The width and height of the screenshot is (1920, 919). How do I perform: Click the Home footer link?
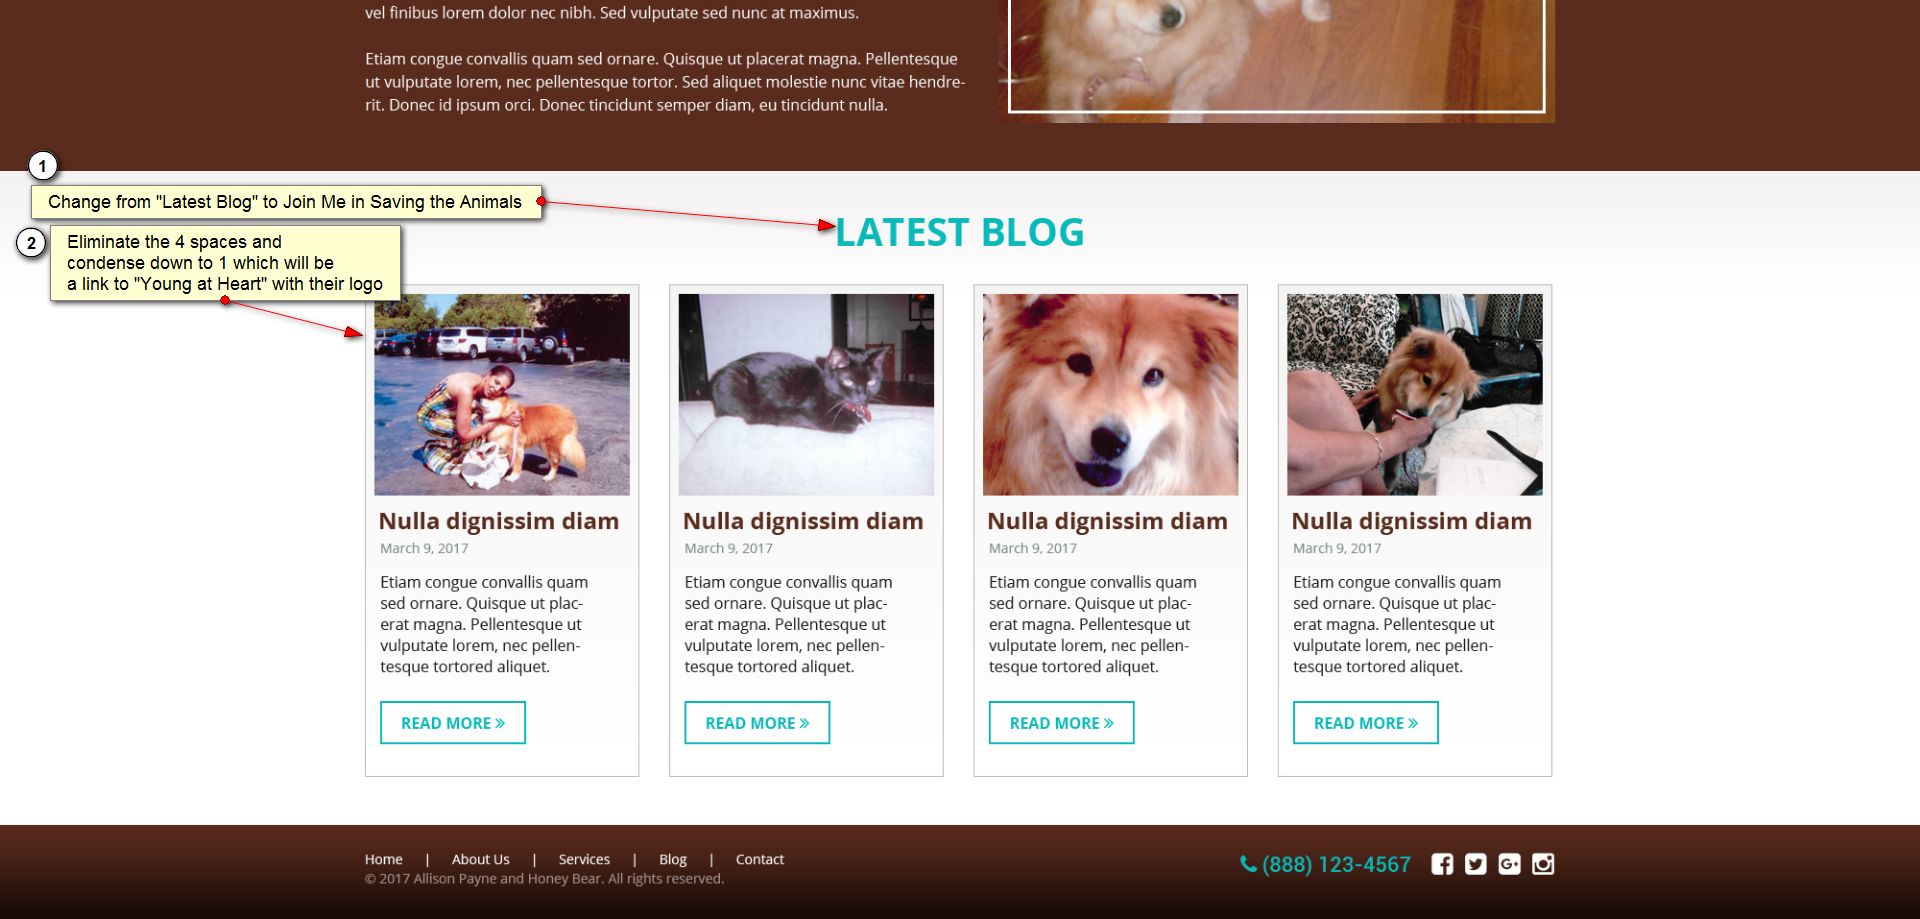pos(383,859)
